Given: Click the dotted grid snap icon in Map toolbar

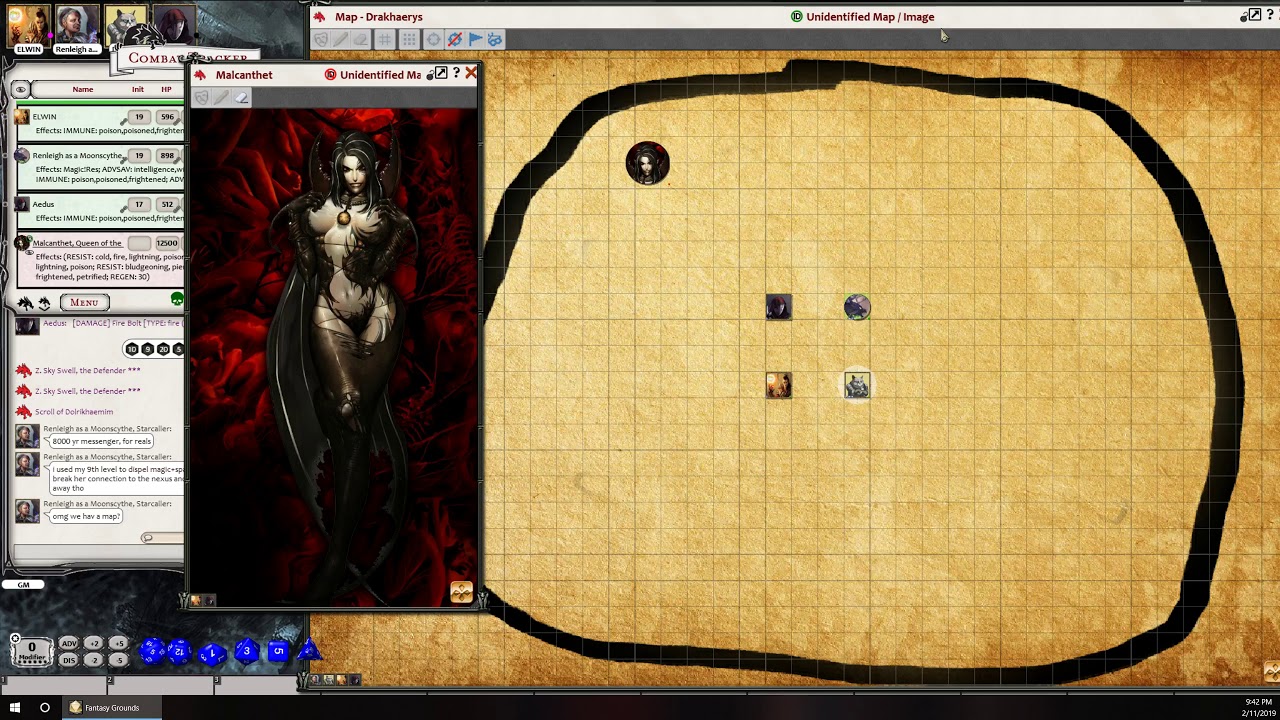Looking at the screenshot, I should [x=409, y=39].
